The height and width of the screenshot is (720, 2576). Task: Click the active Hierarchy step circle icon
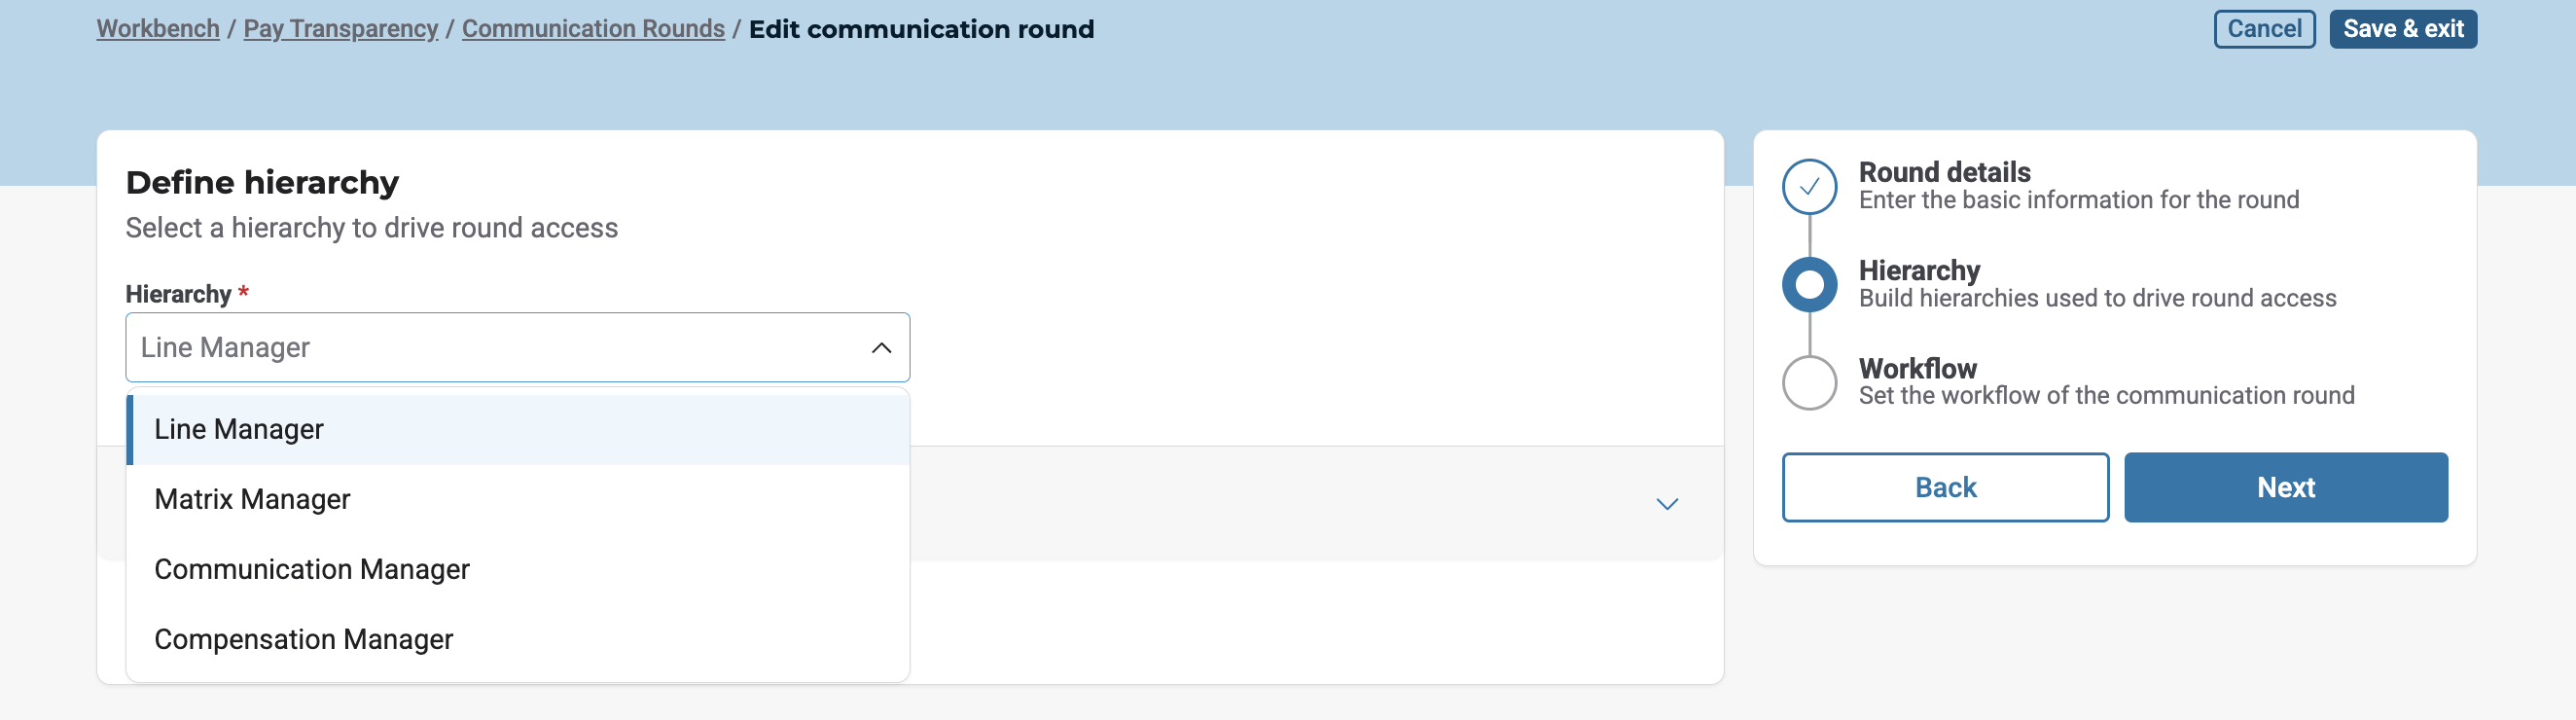pyautogui.click(x=1809, y=285)
